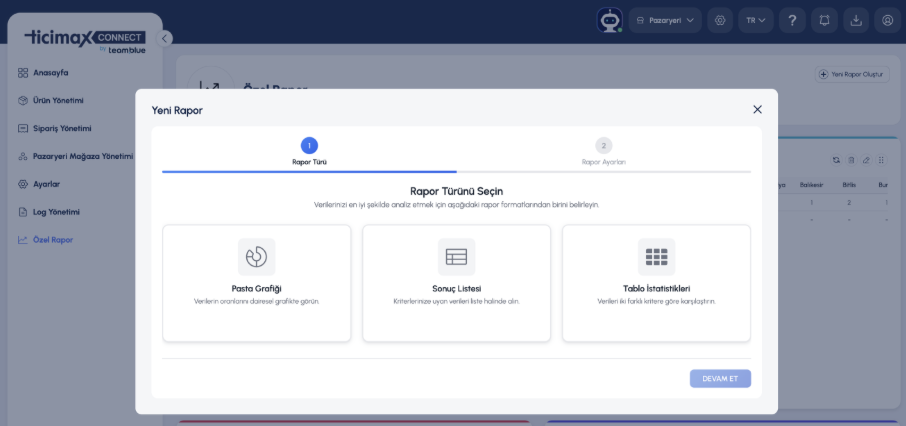This screenshot has height=426, width=906.
Task: Click Yeni Rapor Oluştur button
Action: [852, 75]
